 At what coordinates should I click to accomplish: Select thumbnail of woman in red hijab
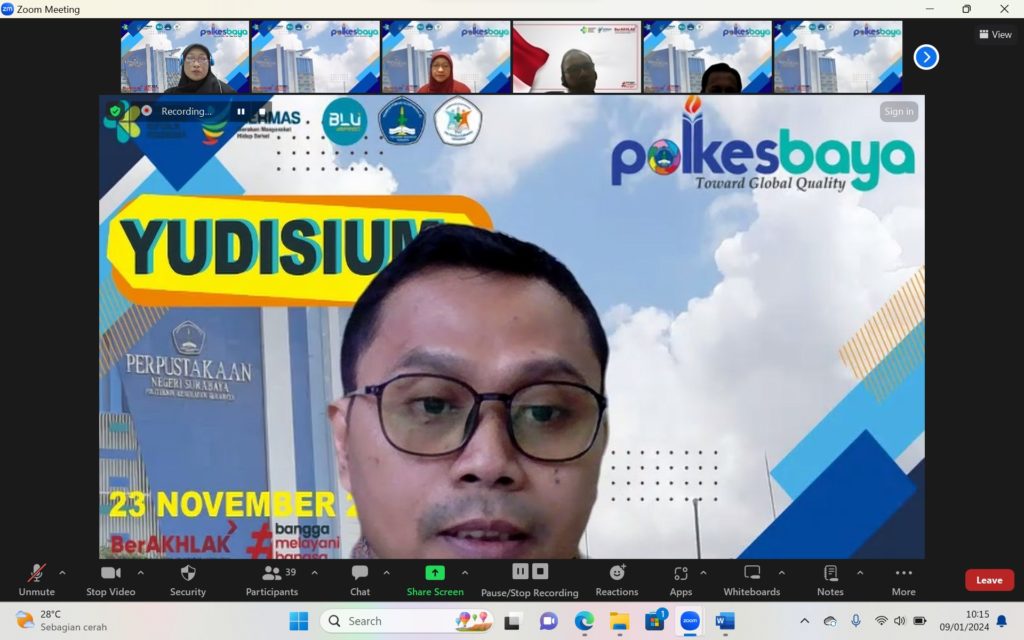[446, 57]
